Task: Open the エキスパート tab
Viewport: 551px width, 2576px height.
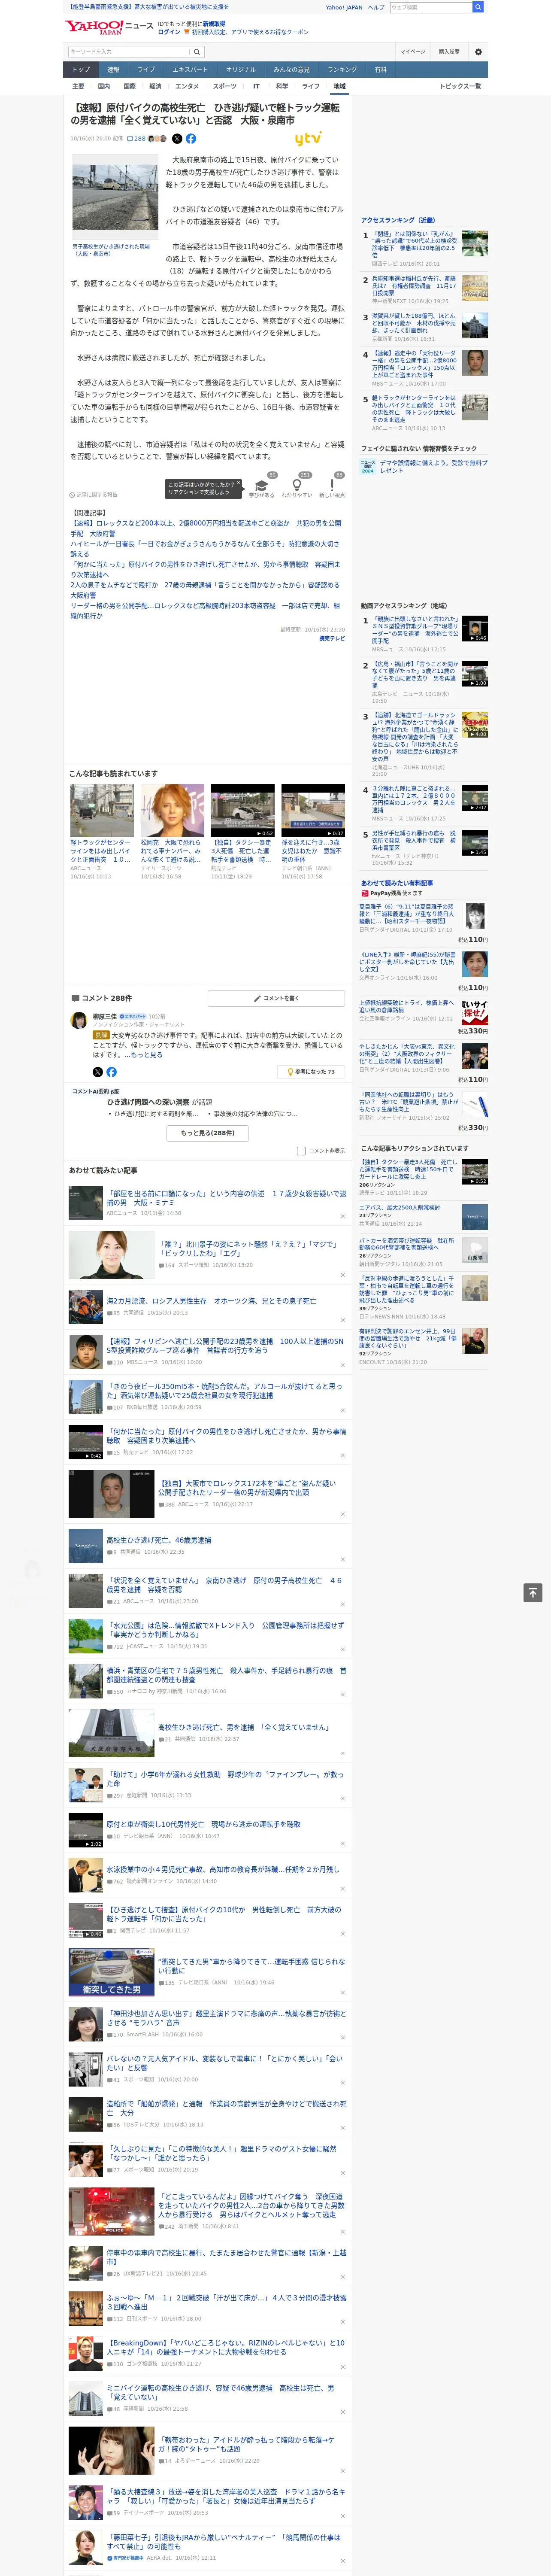Action: click(190, 70)
